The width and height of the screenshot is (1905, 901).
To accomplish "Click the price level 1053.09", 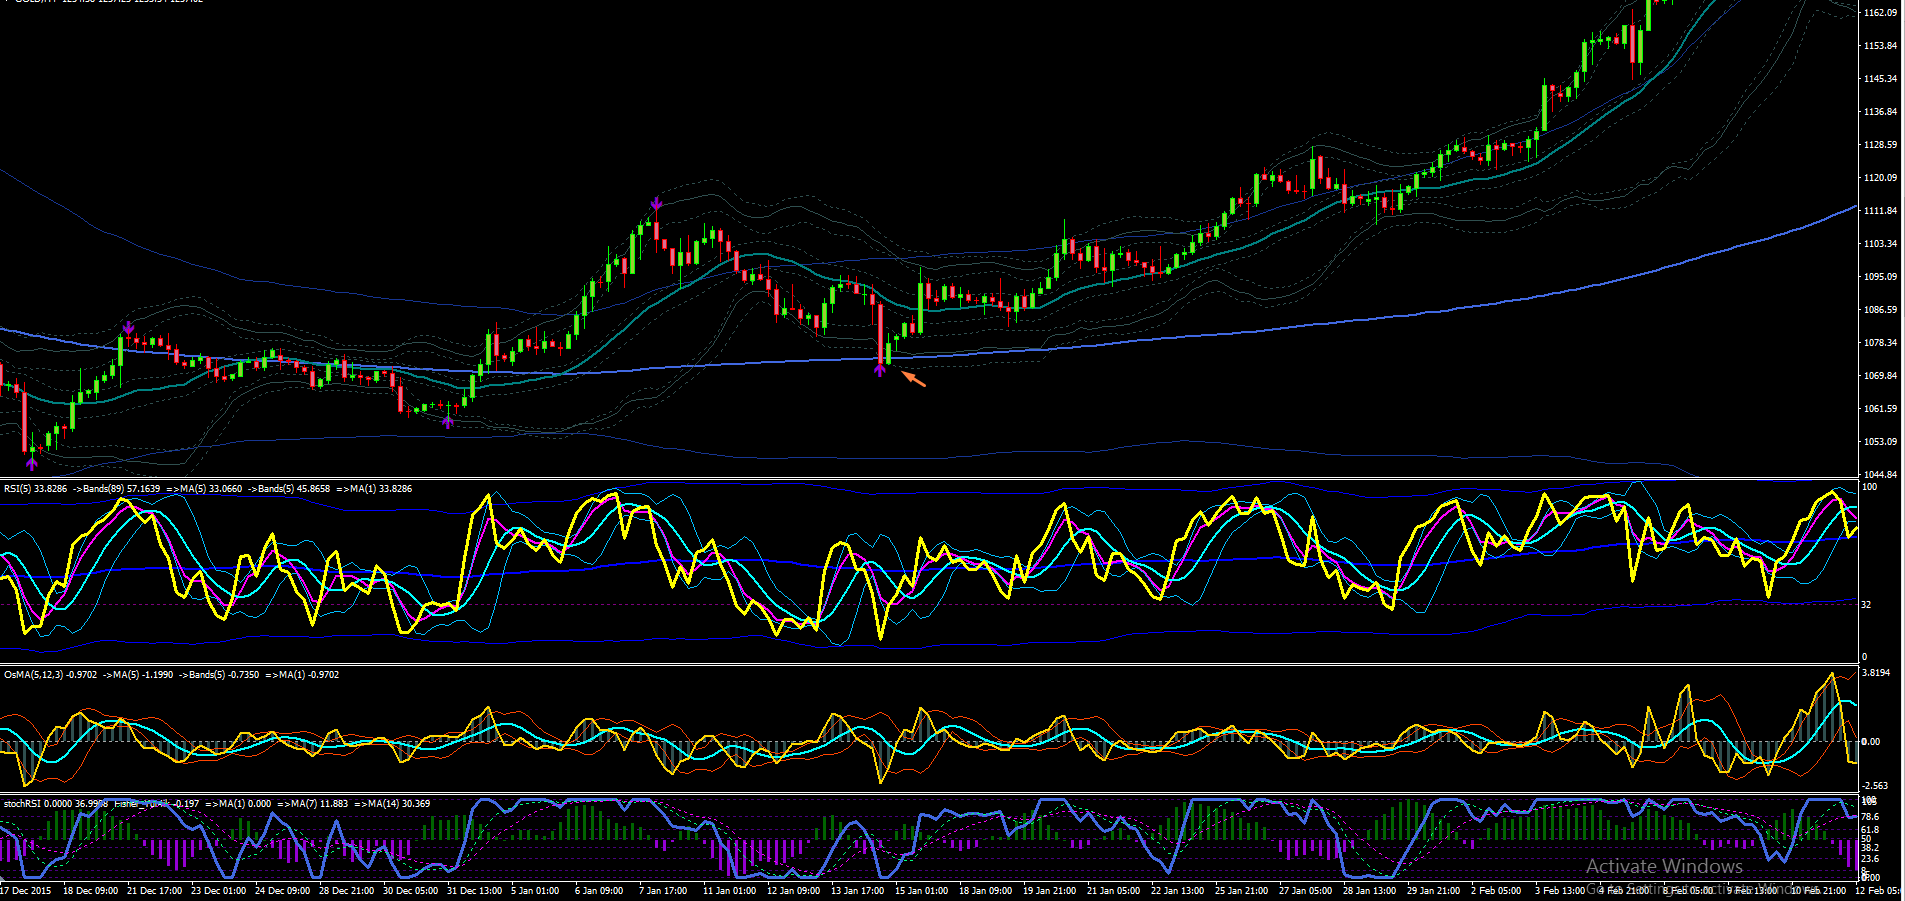I will pos(1880,442).
